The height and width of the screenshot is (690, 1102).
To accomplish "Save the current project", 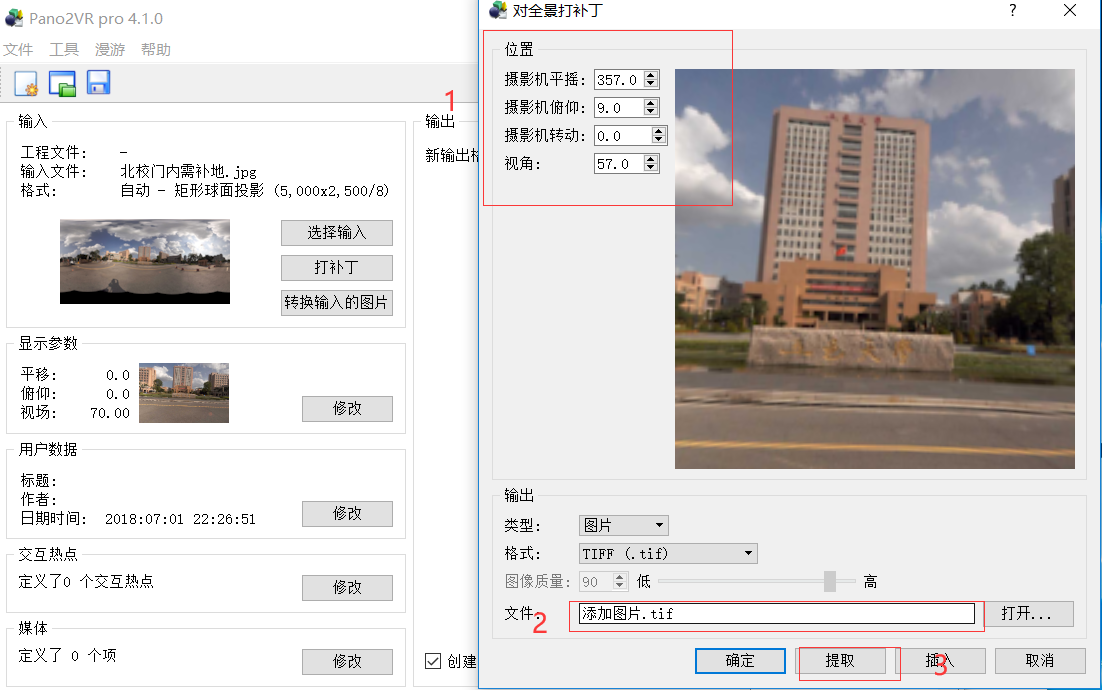I will [x=97, y=83].
